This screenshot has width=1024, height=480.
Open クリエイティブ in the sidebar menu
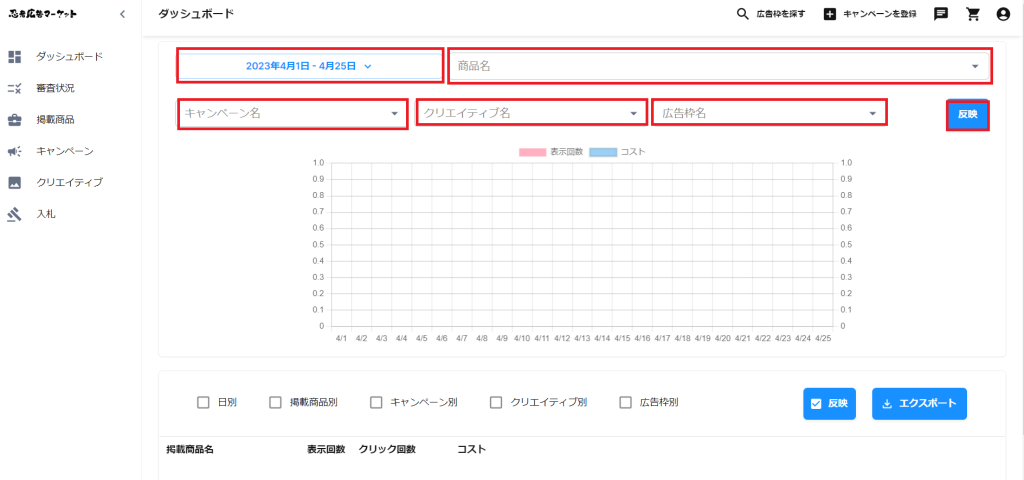coord(70,183)
